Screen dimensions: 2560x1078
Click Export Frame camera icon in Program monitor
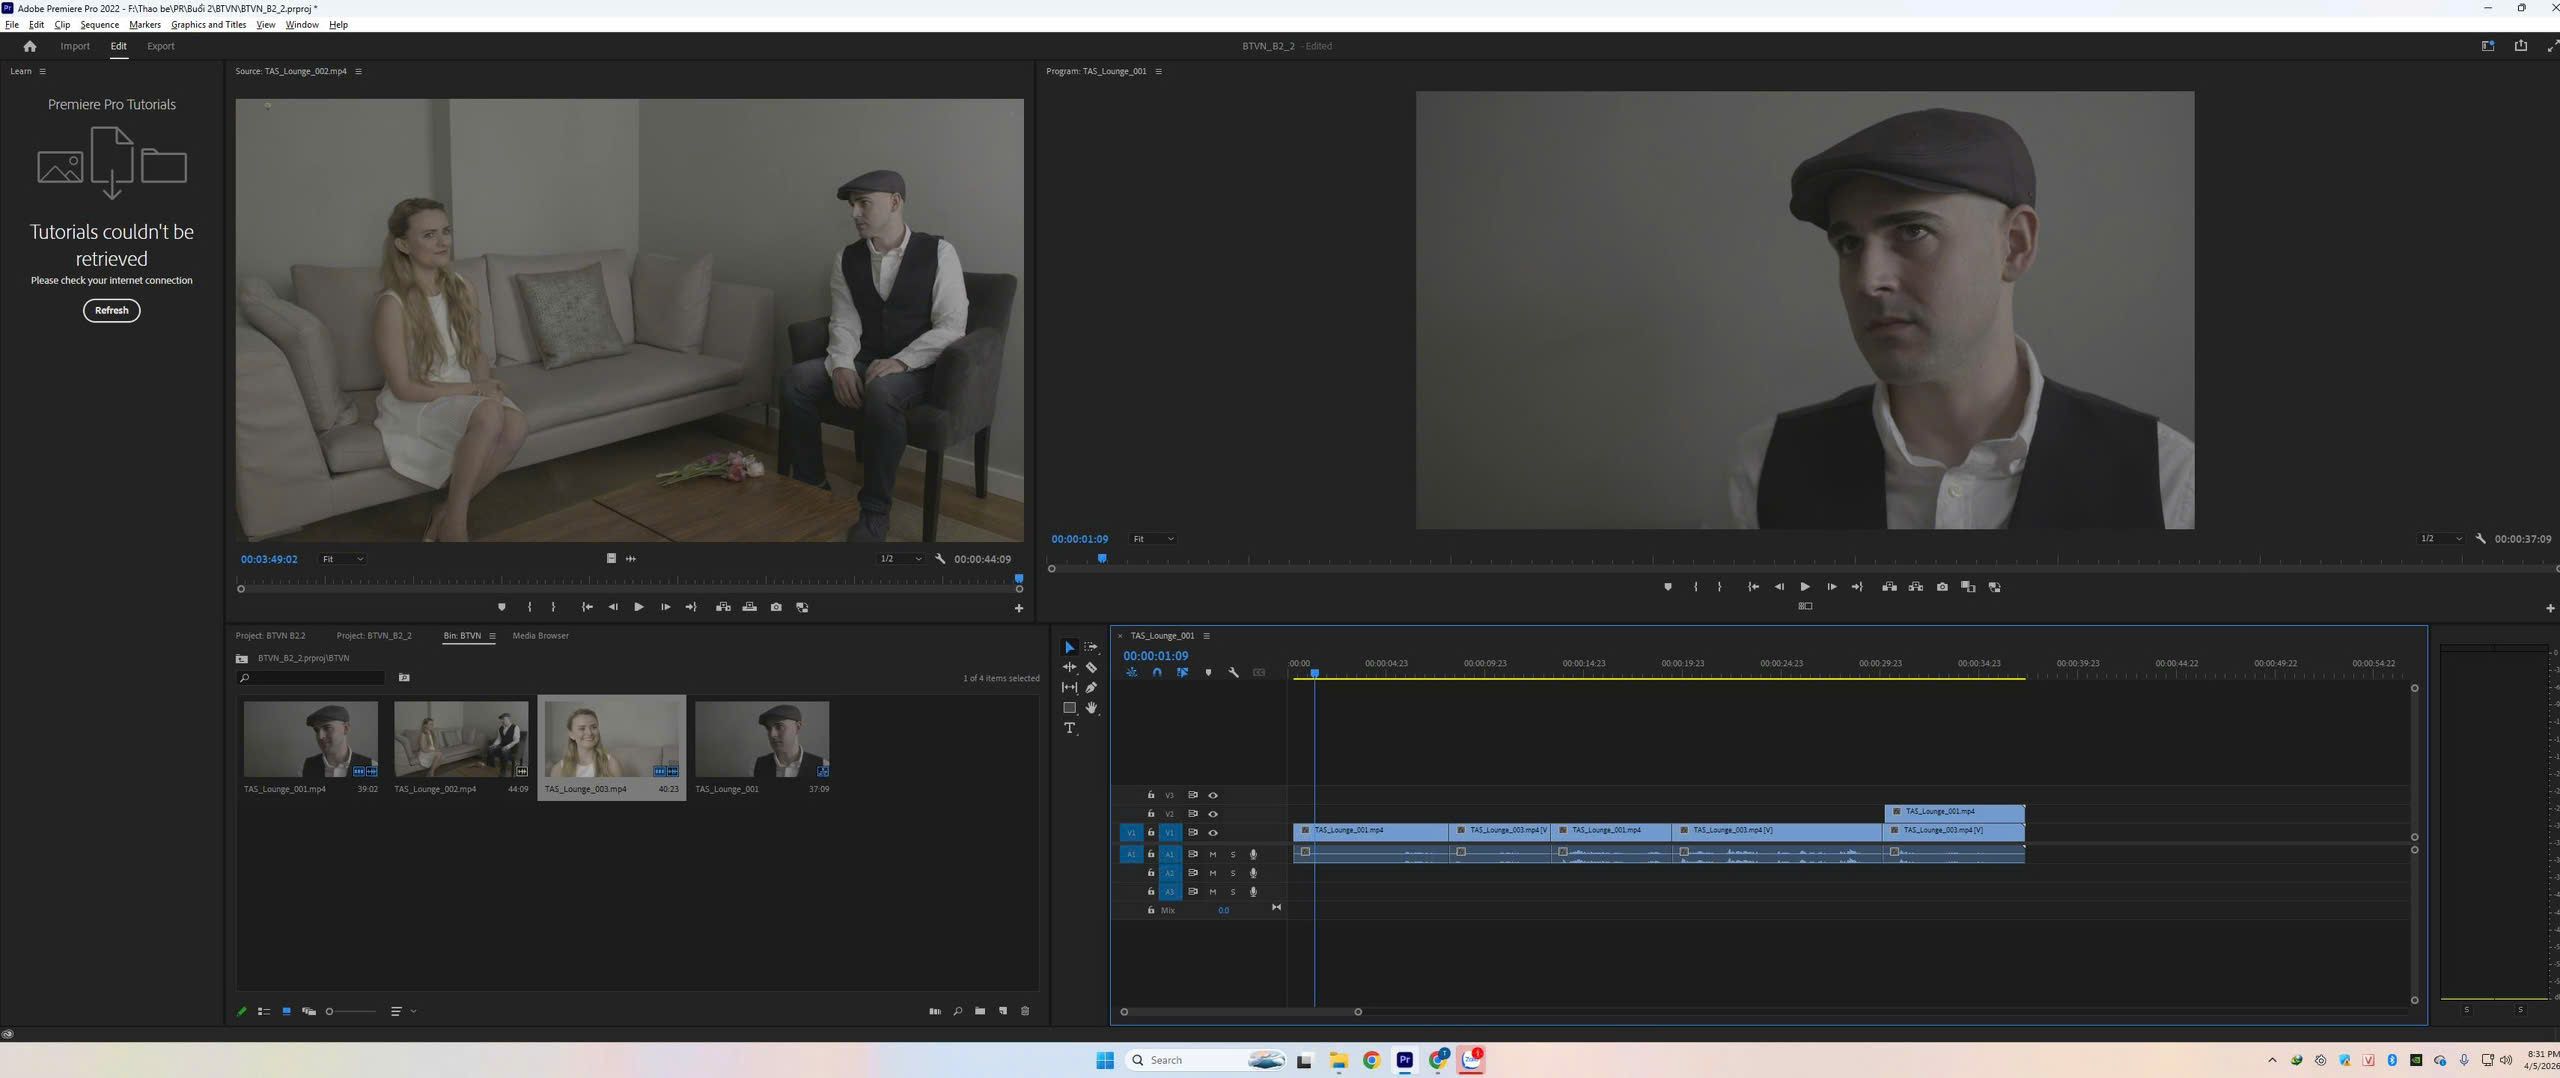click(1942, 587)
